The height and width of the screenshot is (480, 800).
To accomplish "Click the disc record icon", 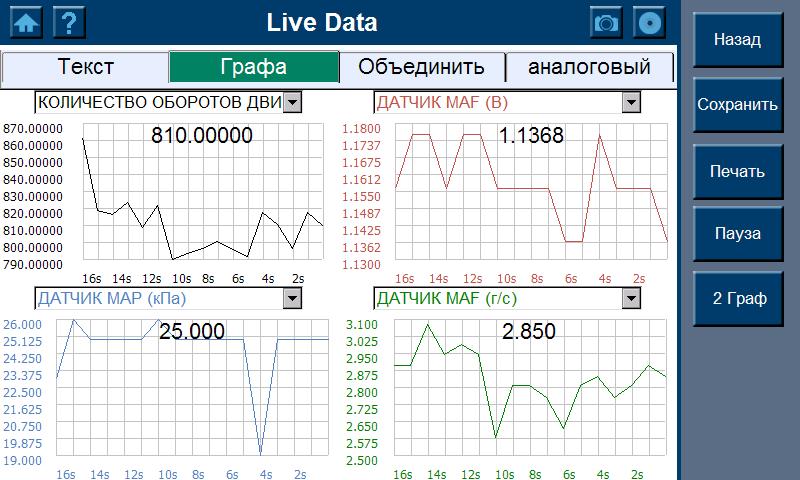I will click(x=650, y=22).
